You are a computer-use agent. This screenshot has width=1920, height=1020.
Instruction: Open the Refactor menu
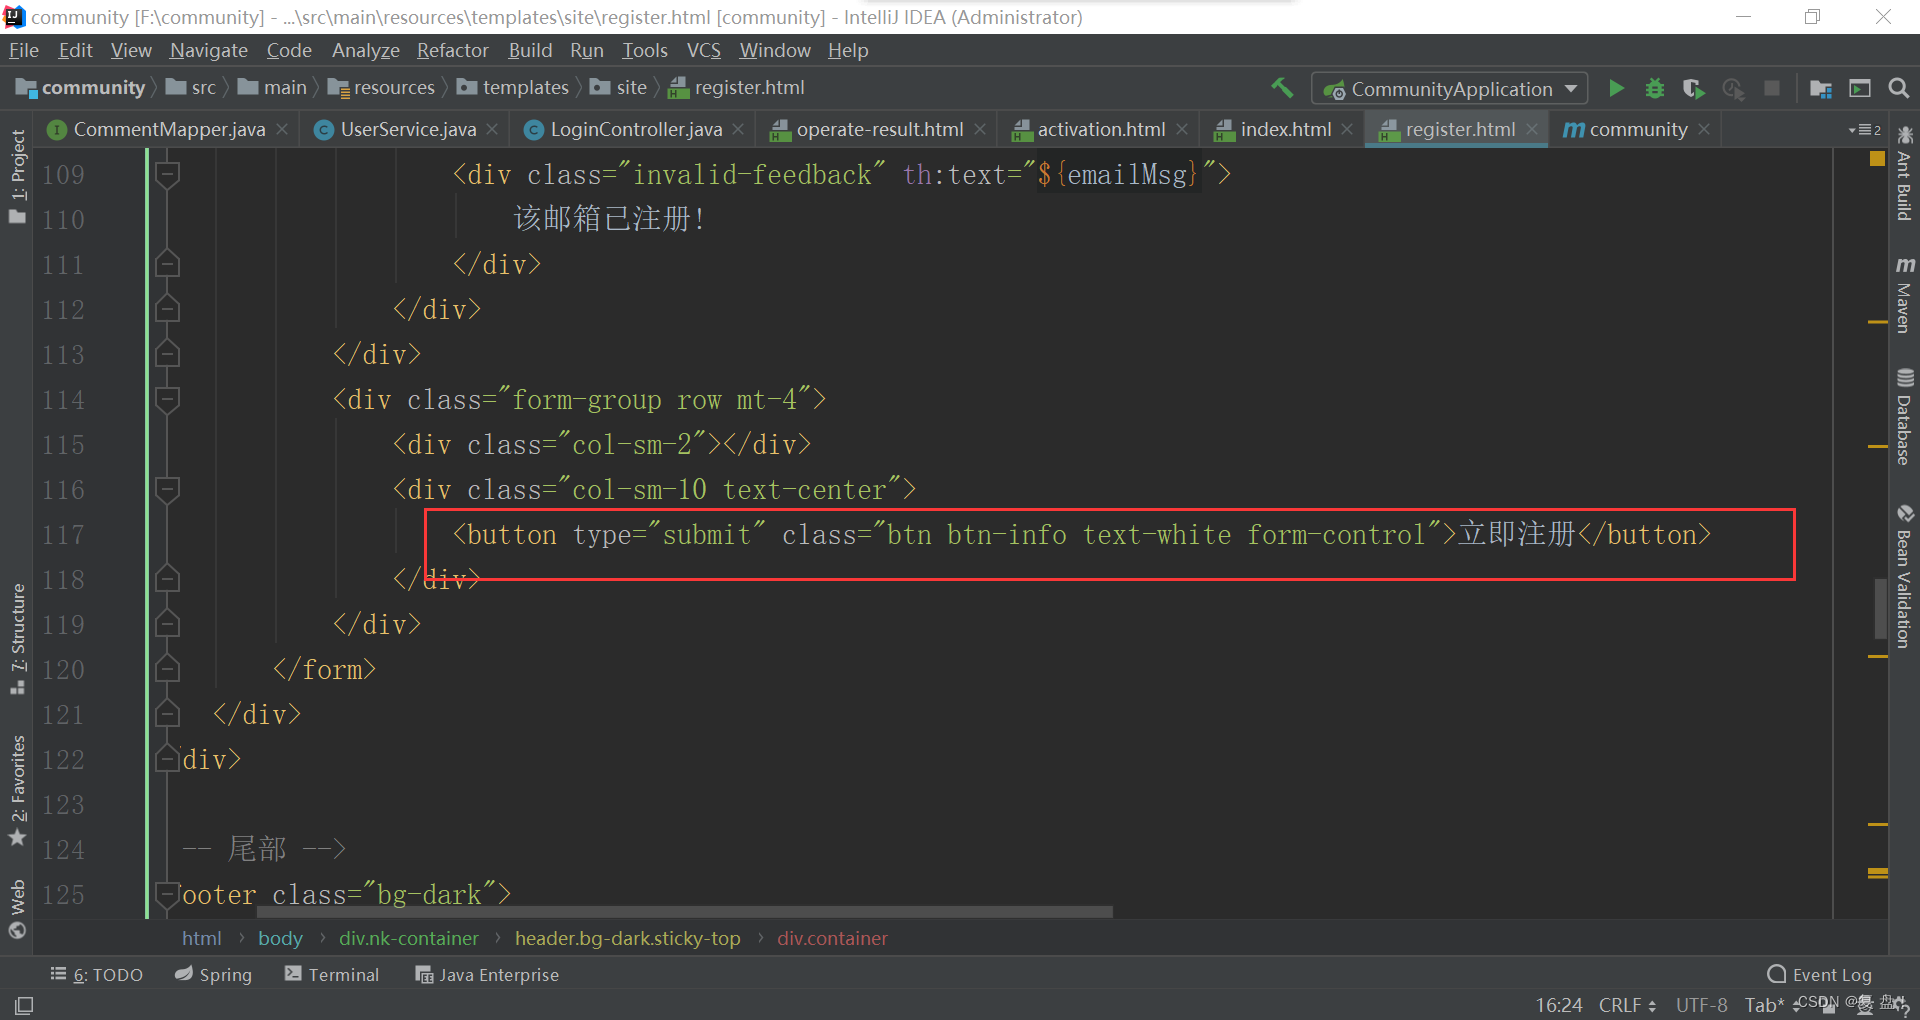[452, 50]
